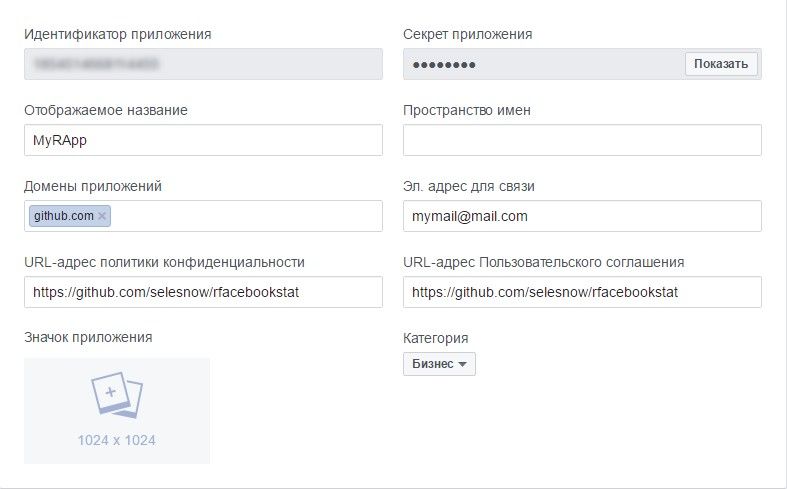Click the Категория label
This screenshot has height=489, width=787.
(x=435, y=338)
